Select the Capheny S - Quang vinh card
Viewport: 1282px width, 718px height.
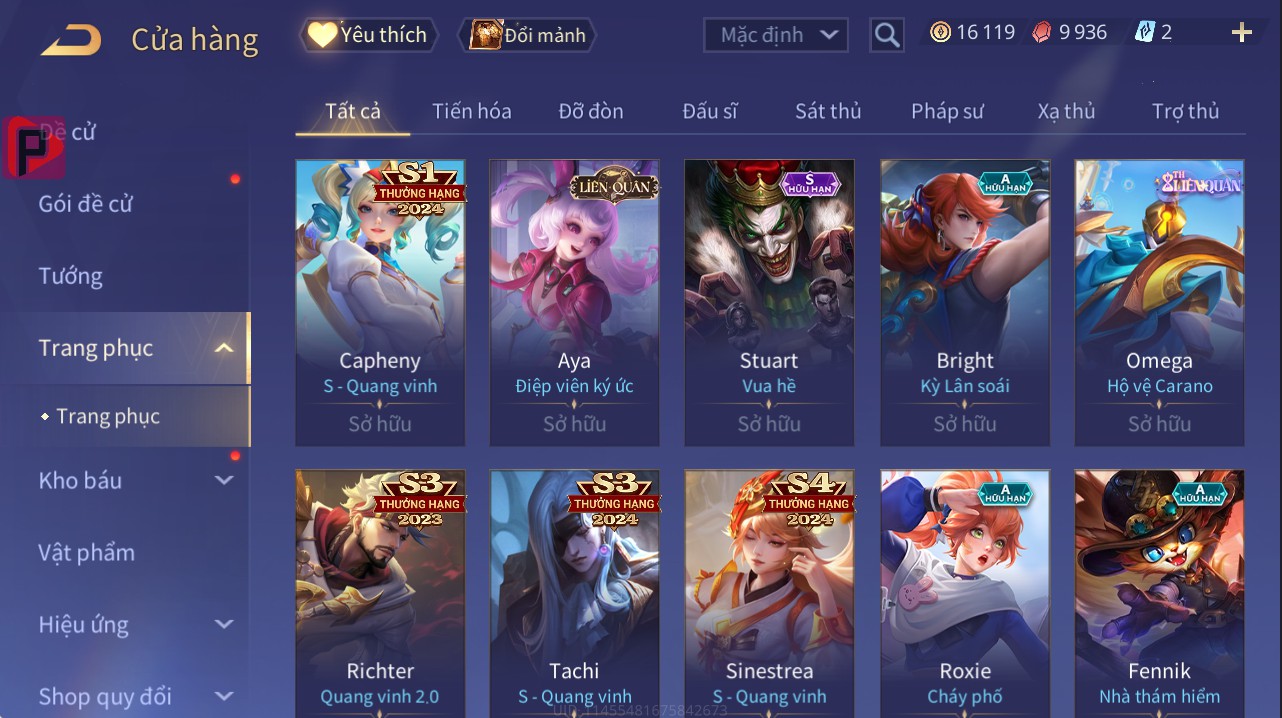(380, 303)
